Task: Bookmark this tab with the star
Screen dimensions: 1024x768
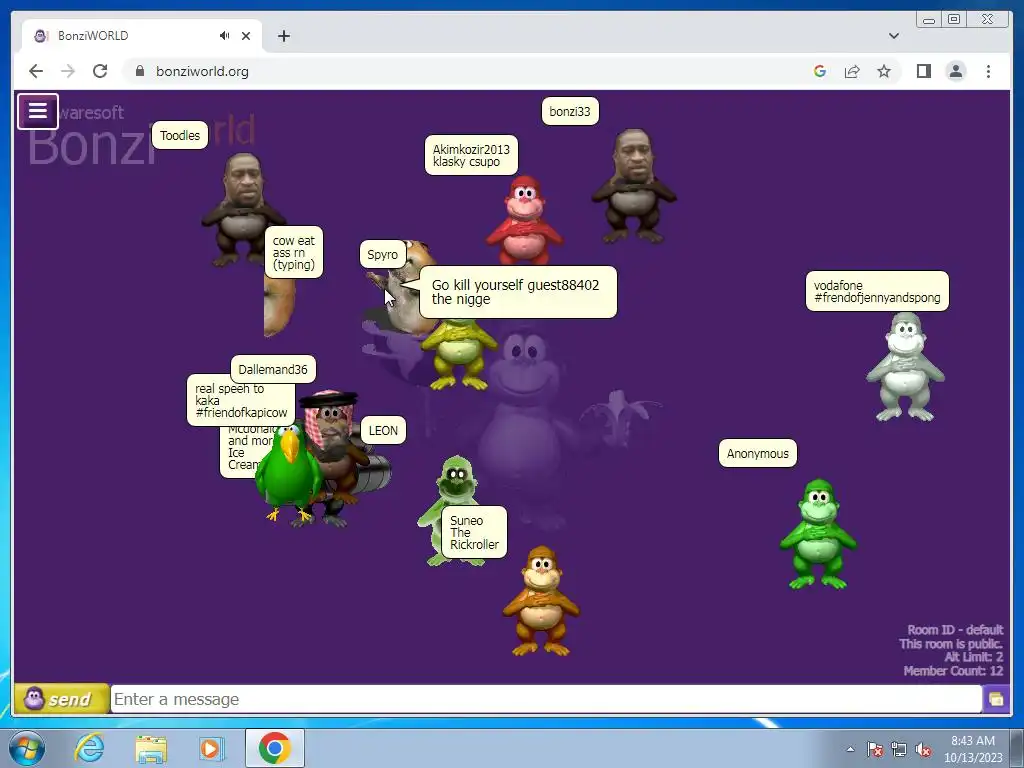Action: pos(884,71)
